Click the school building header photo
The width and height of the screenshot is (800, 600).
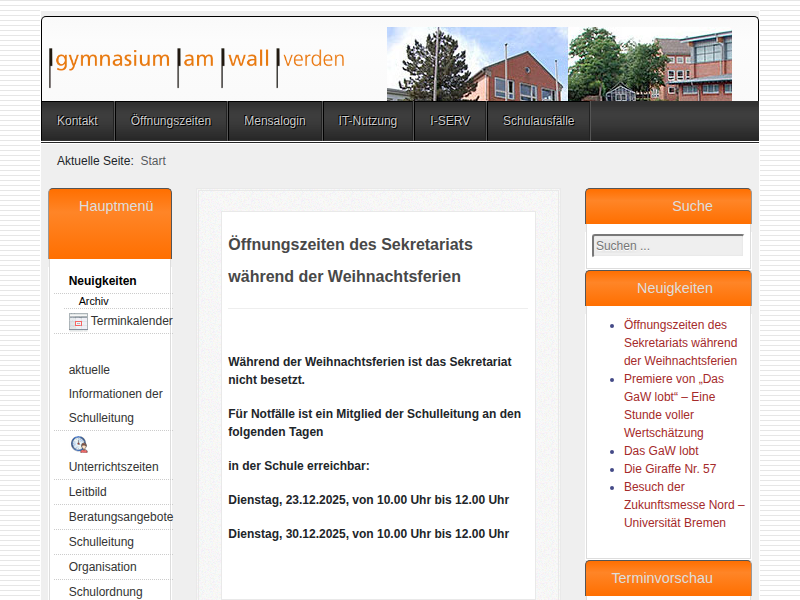tap(559, 64)
